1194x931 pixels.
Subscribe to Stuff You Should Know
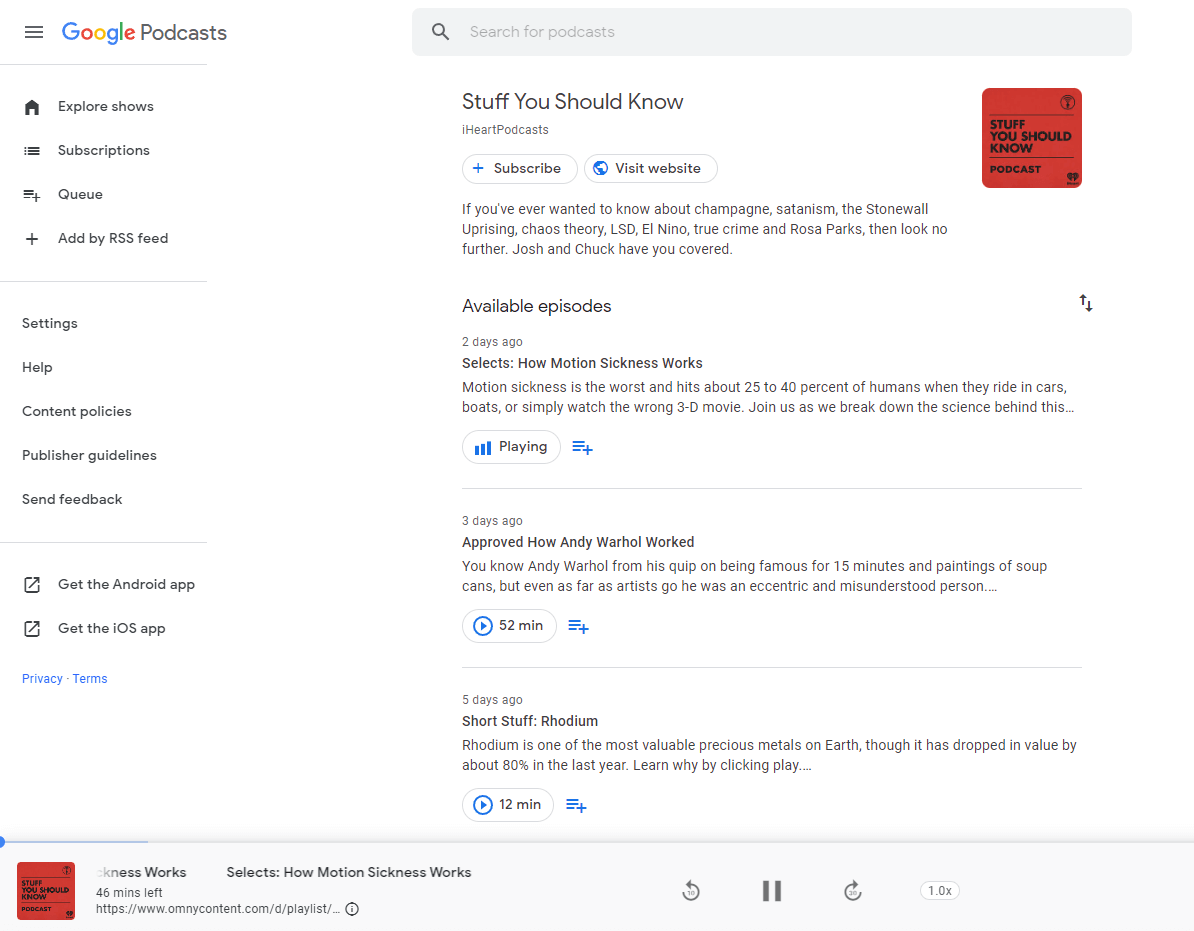tap(519, 168)
